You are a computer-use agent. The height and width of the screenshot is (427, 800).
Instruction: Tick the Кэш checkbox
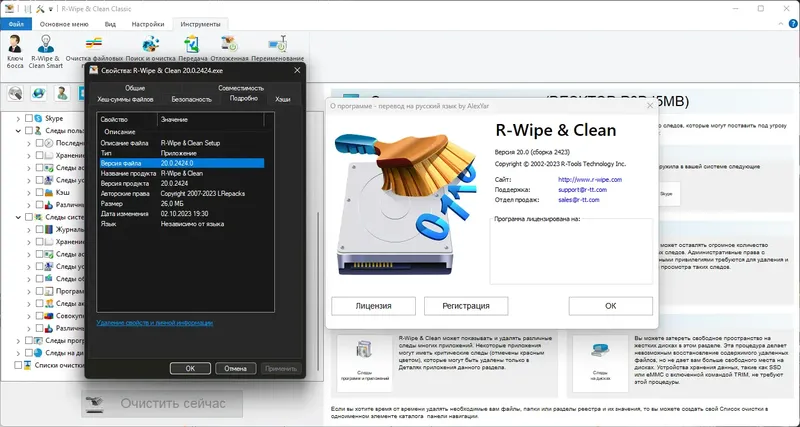click(39, 193)
